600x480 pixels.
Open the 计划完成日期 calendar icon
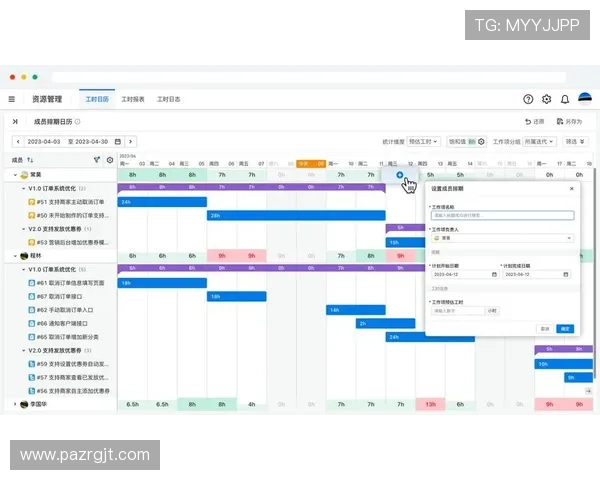tap(566, 274)
